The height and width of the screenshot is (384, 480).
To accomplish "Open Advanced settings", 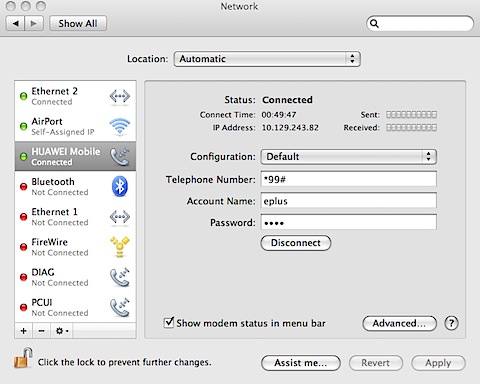I will [399, 323].
